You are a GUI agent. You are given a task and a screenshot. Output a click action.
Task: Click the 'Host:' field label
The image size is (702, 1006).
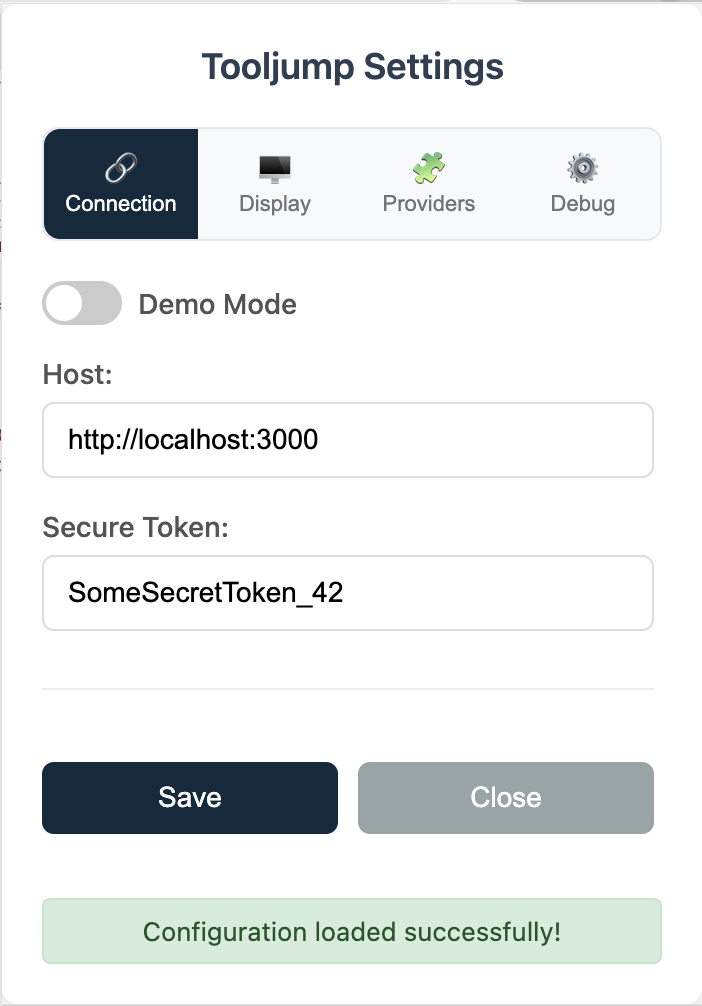77,374
